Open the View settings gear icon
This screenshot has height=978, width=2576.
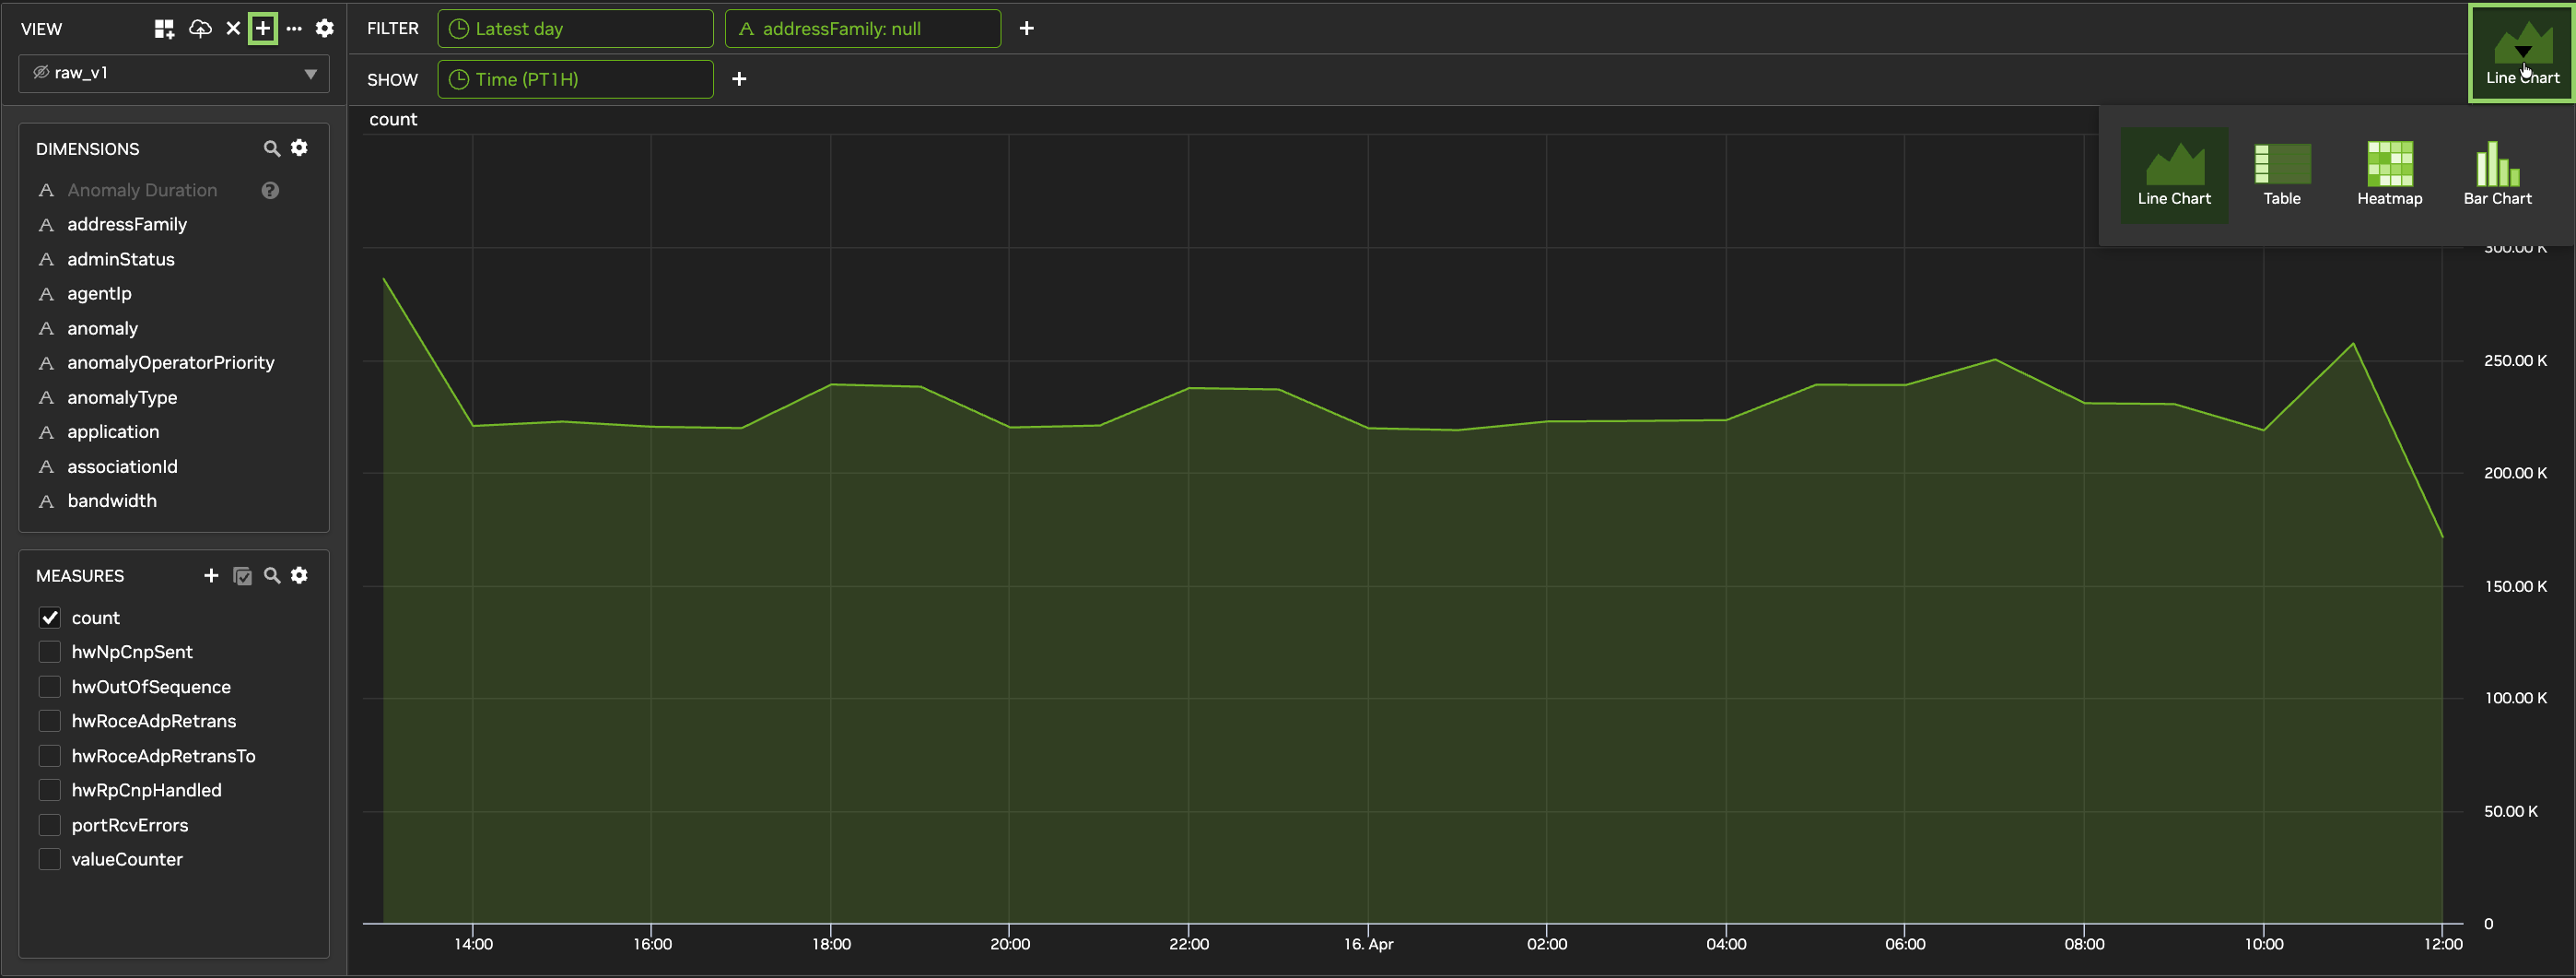(x=324, y=29)
